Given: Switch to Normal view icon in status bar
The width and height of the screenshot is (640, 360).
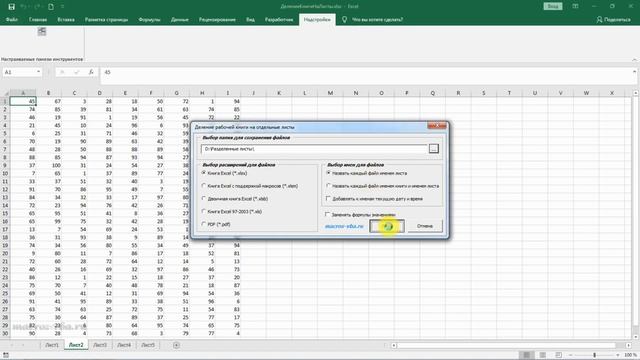Looking at the screenshot, I should pos(527,355).
